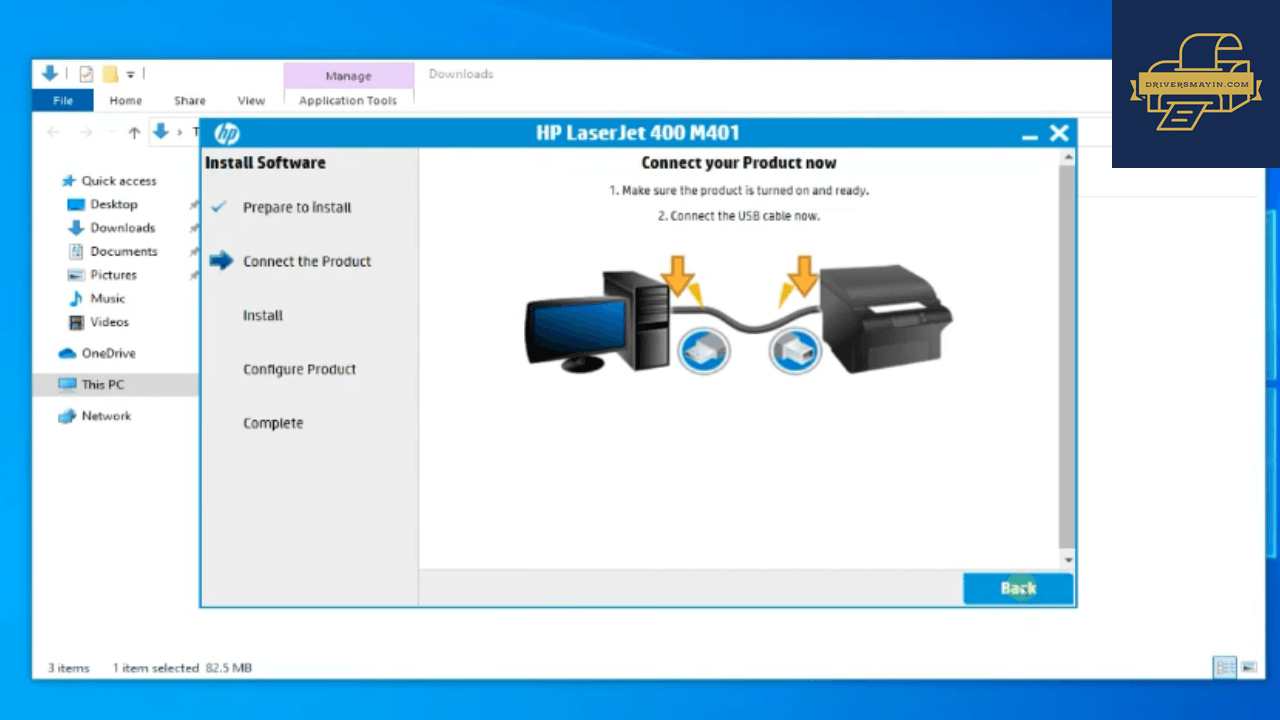
Task: Click the "Complete" step in the sidebar
Action: pos(273,424)
